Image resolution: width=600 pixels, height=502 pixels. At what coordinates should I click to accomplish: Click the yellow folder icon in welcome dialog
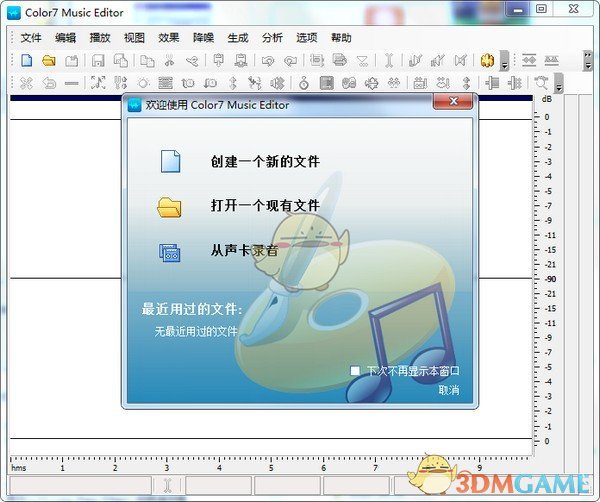[x=169, y=207]
